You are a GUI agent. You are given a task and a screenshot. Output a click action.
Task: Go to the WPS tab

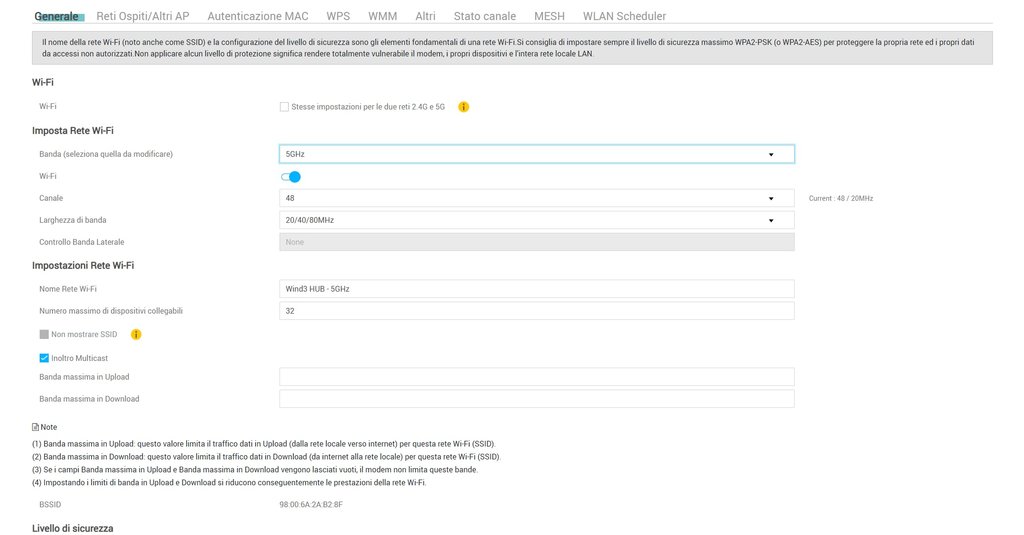(x=338, y=16)
